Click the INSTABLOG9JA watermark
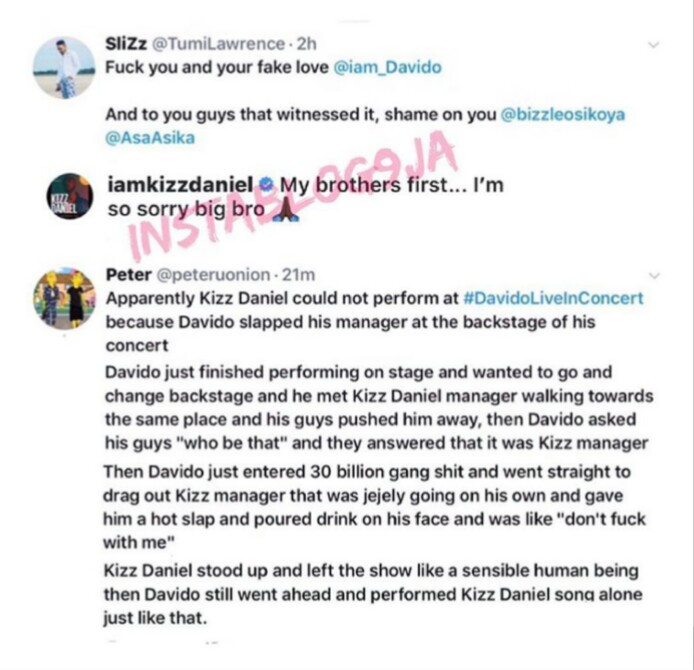This screenshot has height=670, width=694. click(x=294, y=197)
